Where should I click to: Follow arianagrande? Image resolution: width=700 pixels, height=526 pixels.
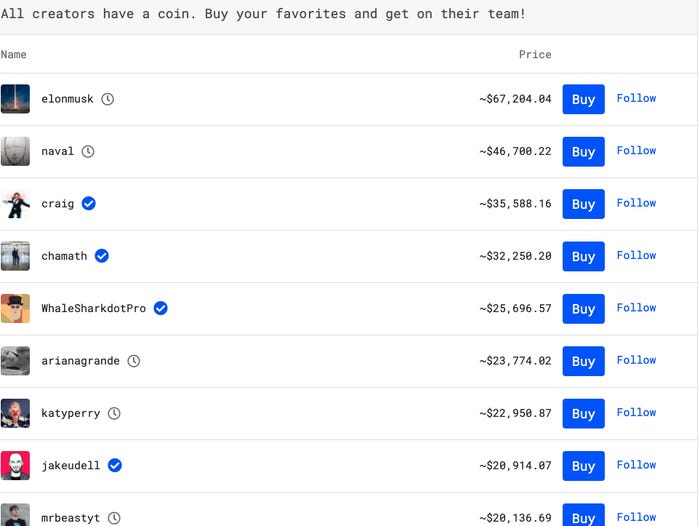click(x=636, y=360)
